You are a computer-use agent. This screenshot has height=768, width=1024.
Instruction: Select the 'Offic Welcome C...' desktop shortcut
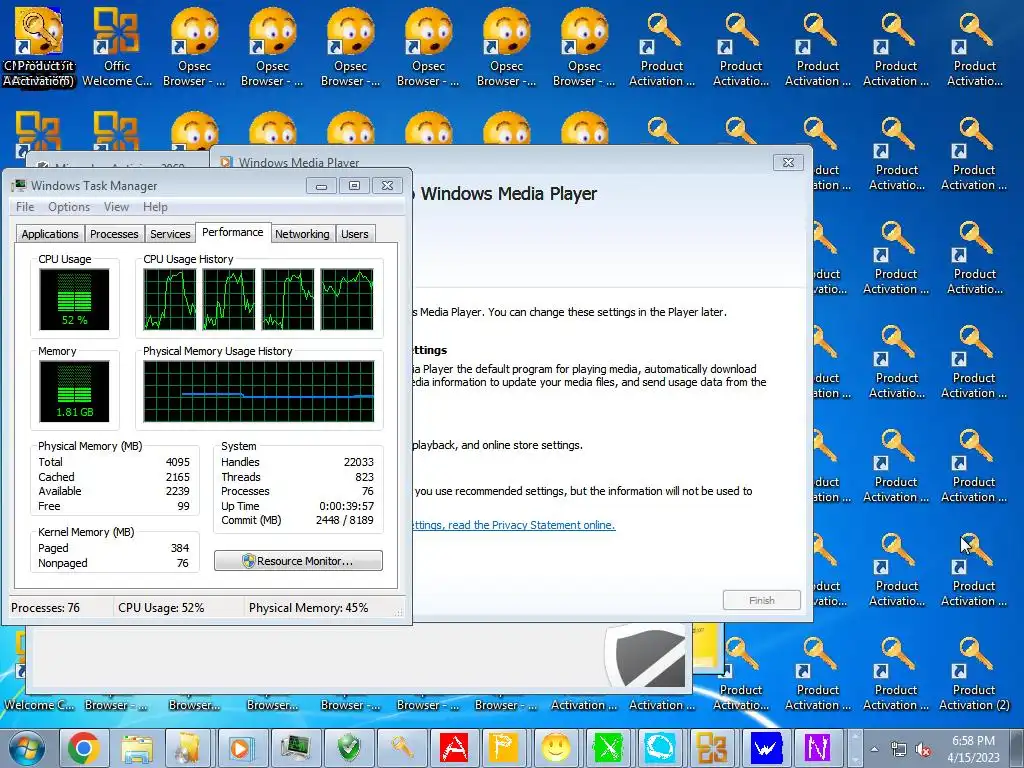(116, 46)
